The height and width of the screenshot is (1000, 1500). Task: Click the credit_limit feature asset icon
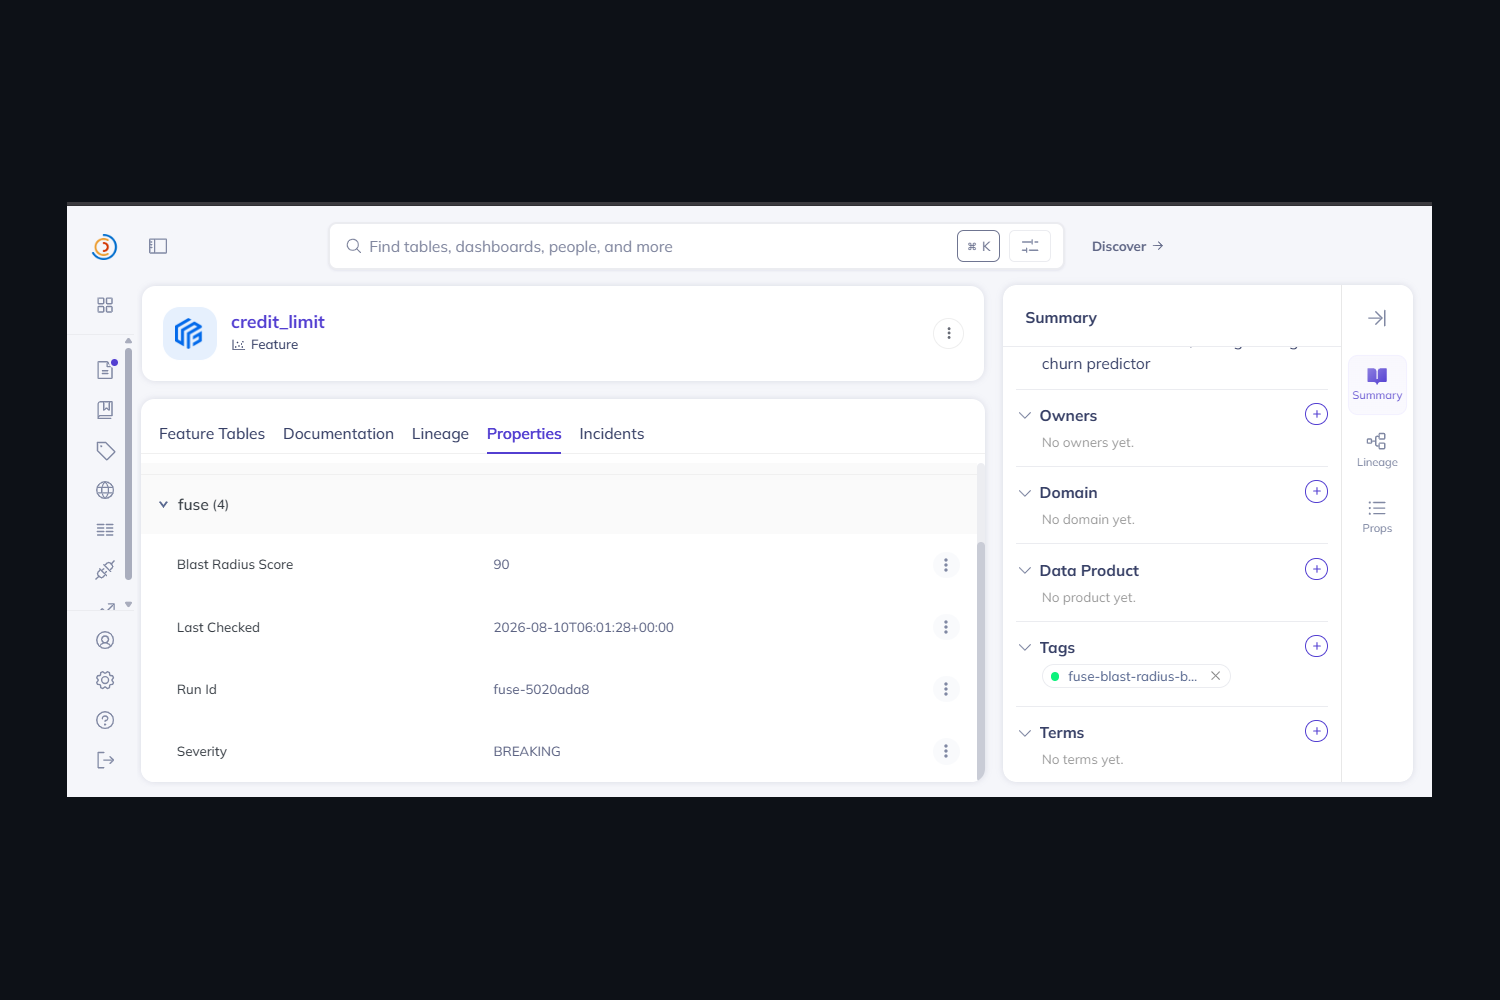[190, 333]
